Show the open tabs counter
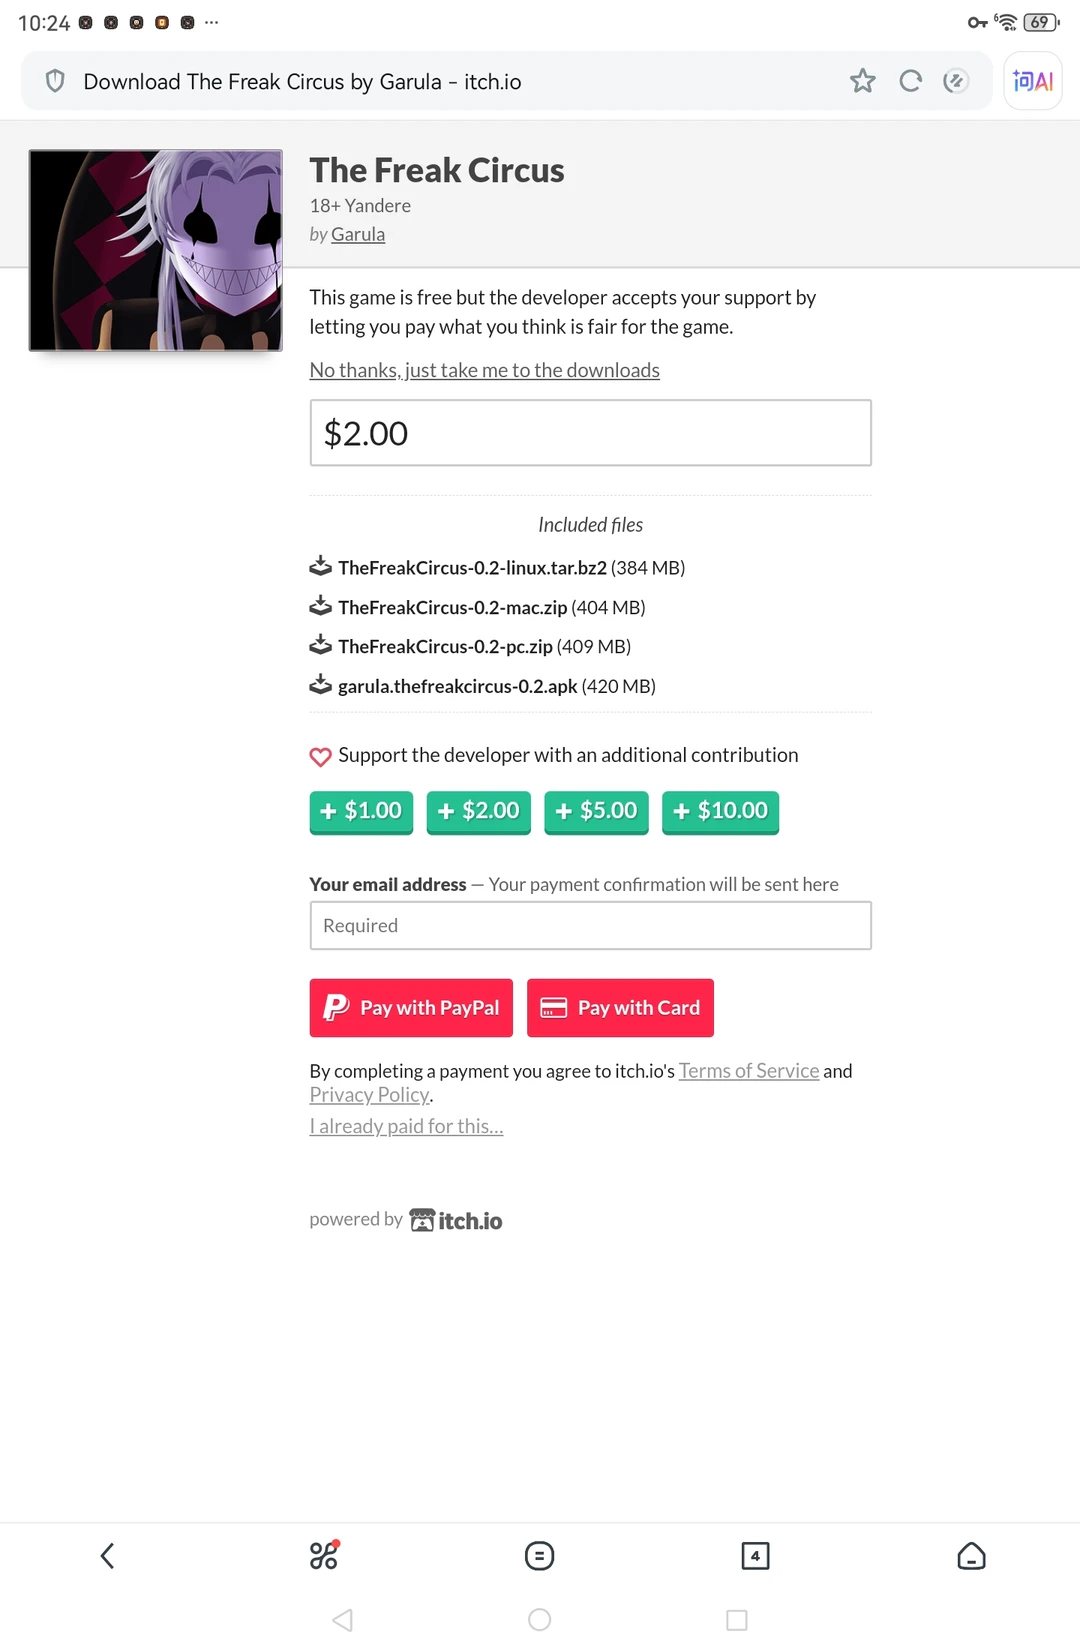 [x=755, y=1555]
